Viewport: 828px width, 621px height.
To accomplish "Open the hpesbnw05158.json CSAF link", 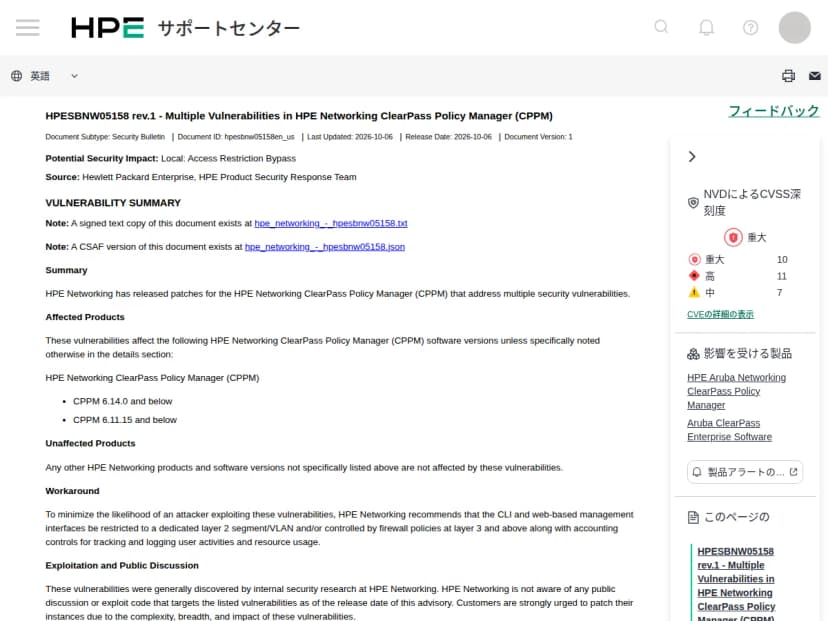I will (x=325, y=247).
